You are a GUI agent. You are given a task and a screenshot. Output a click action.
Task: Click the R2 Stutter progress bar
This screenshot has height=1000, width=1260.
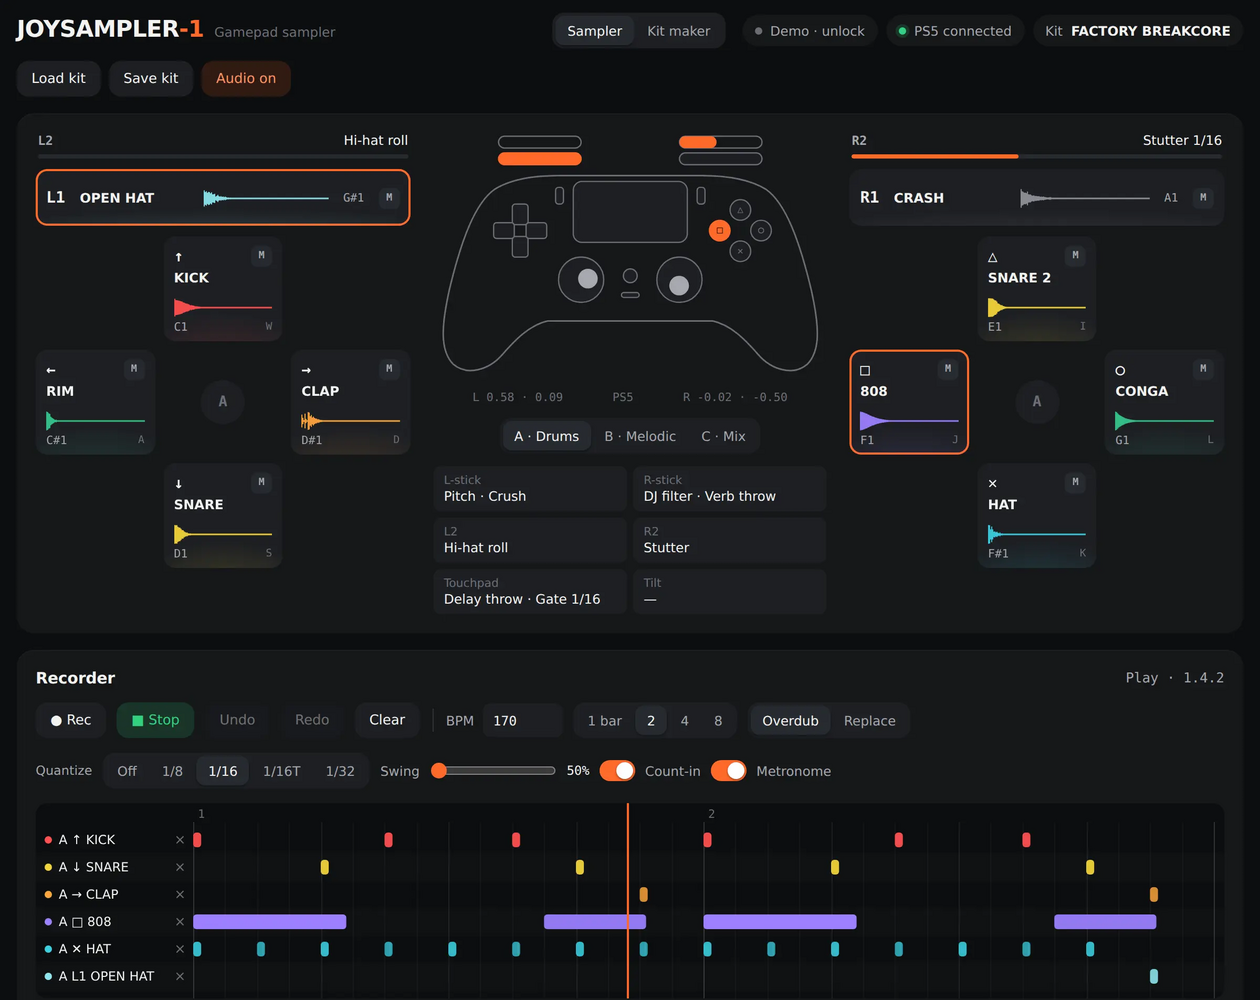1037,156
